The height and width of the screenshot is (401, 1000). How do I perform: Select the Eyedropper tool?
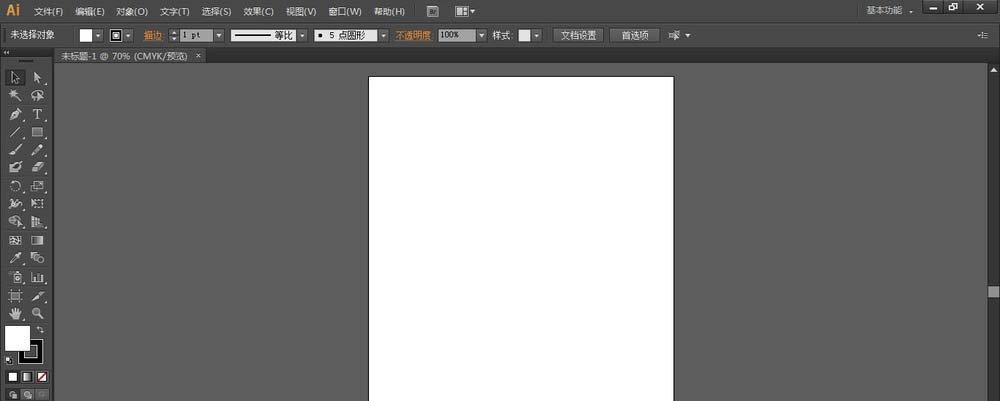[x=16, y=258]
